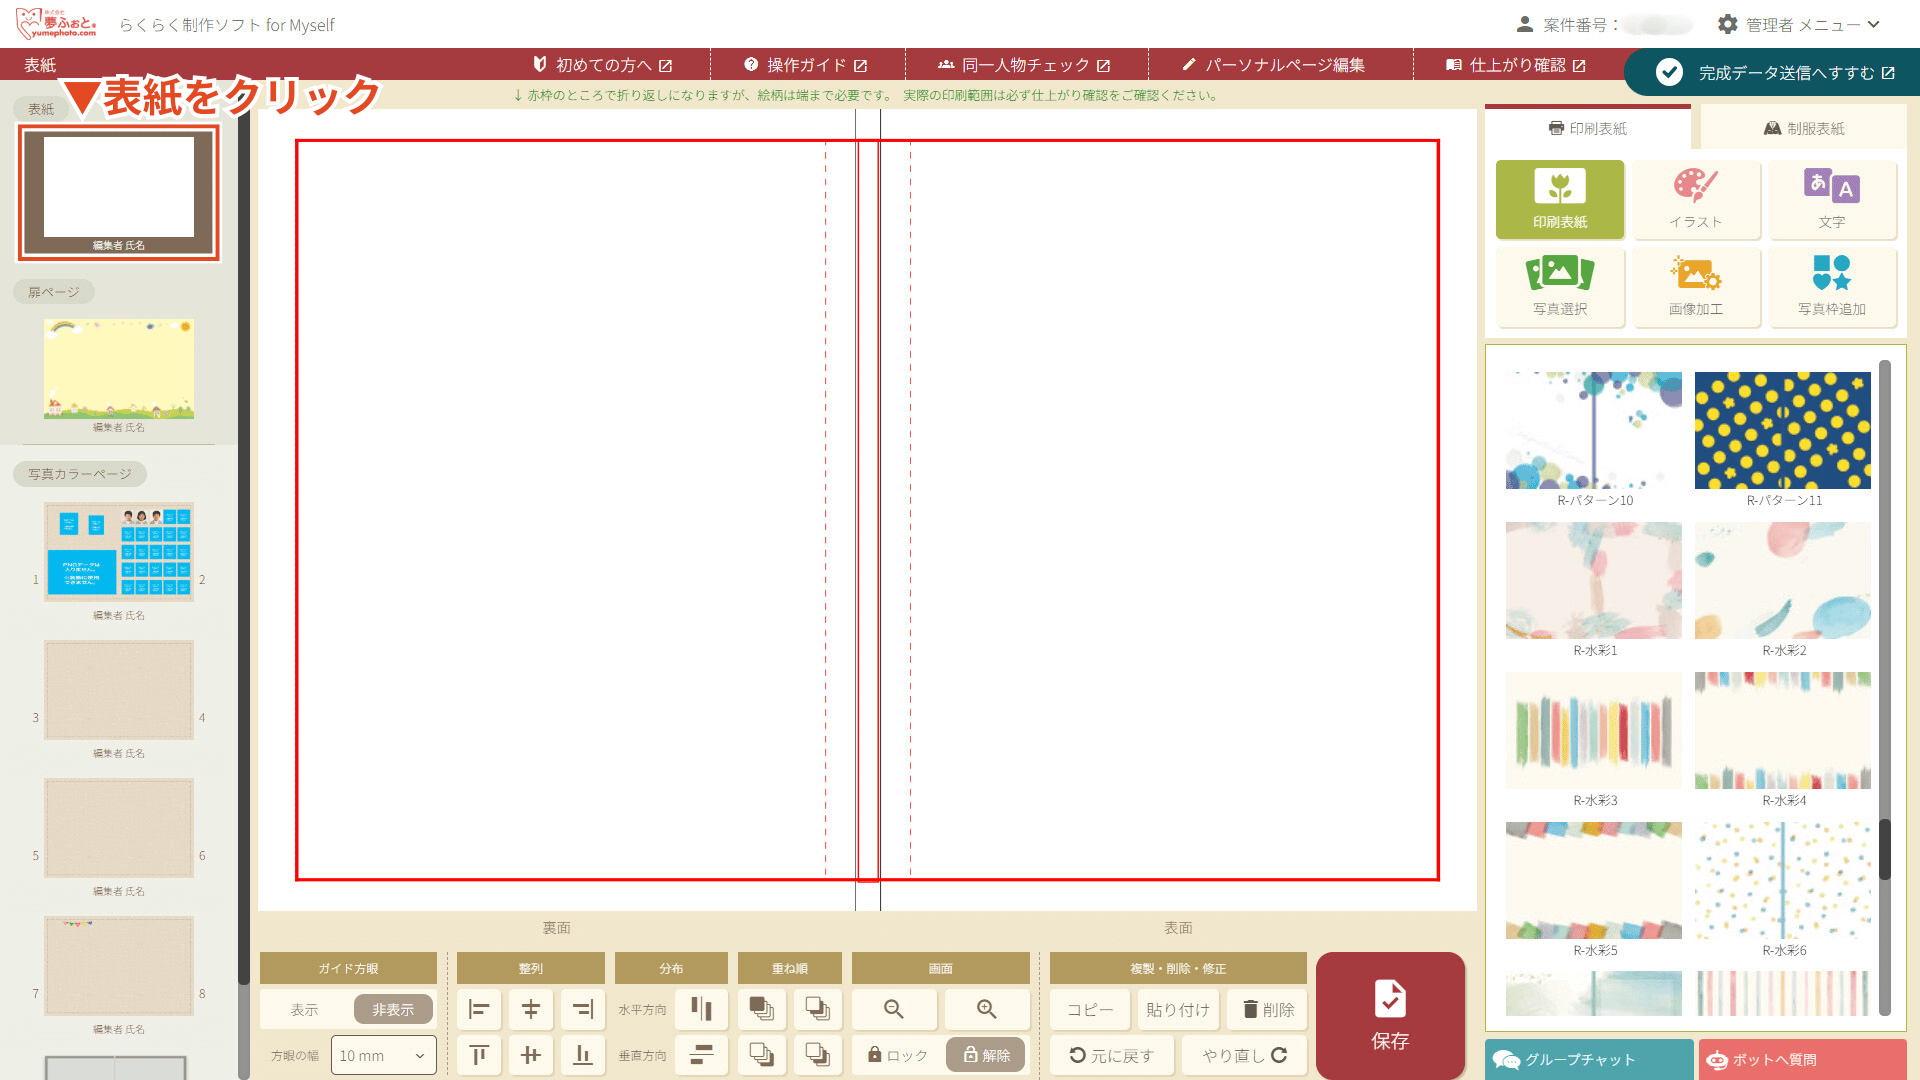Expand the 管理者 メニュー dropdown
Viewport: 1920px width, 1080px height.
pyautogui.click(x=1800, y=24)
